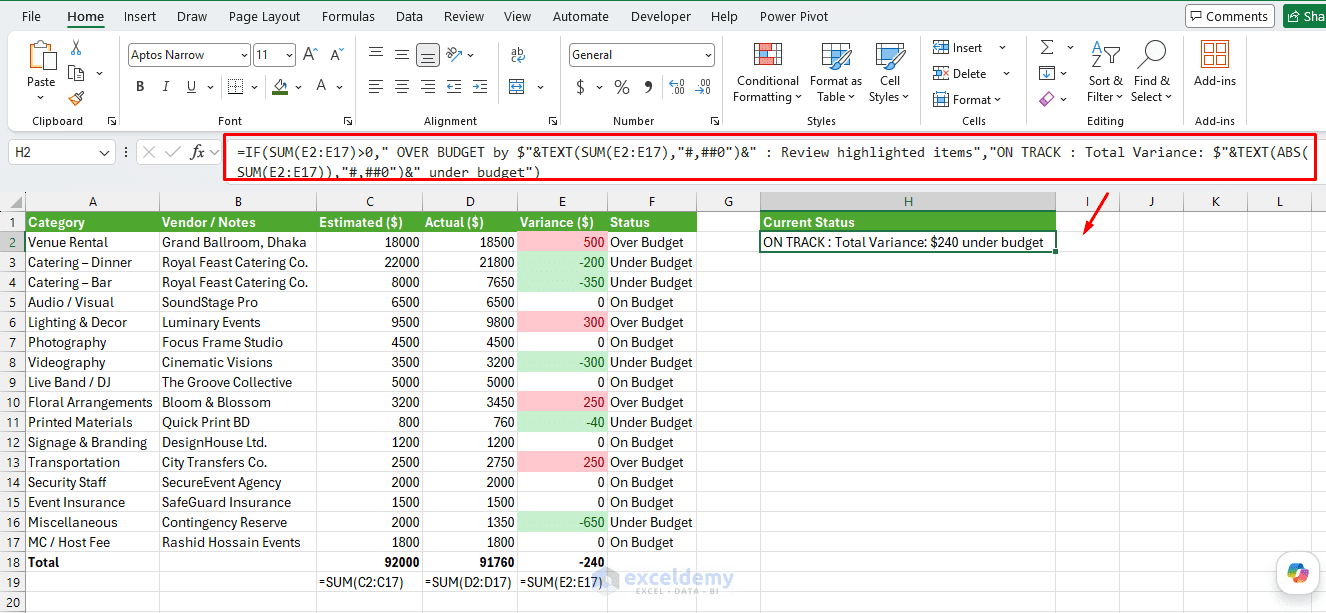Switch to Insert tab

140,16
